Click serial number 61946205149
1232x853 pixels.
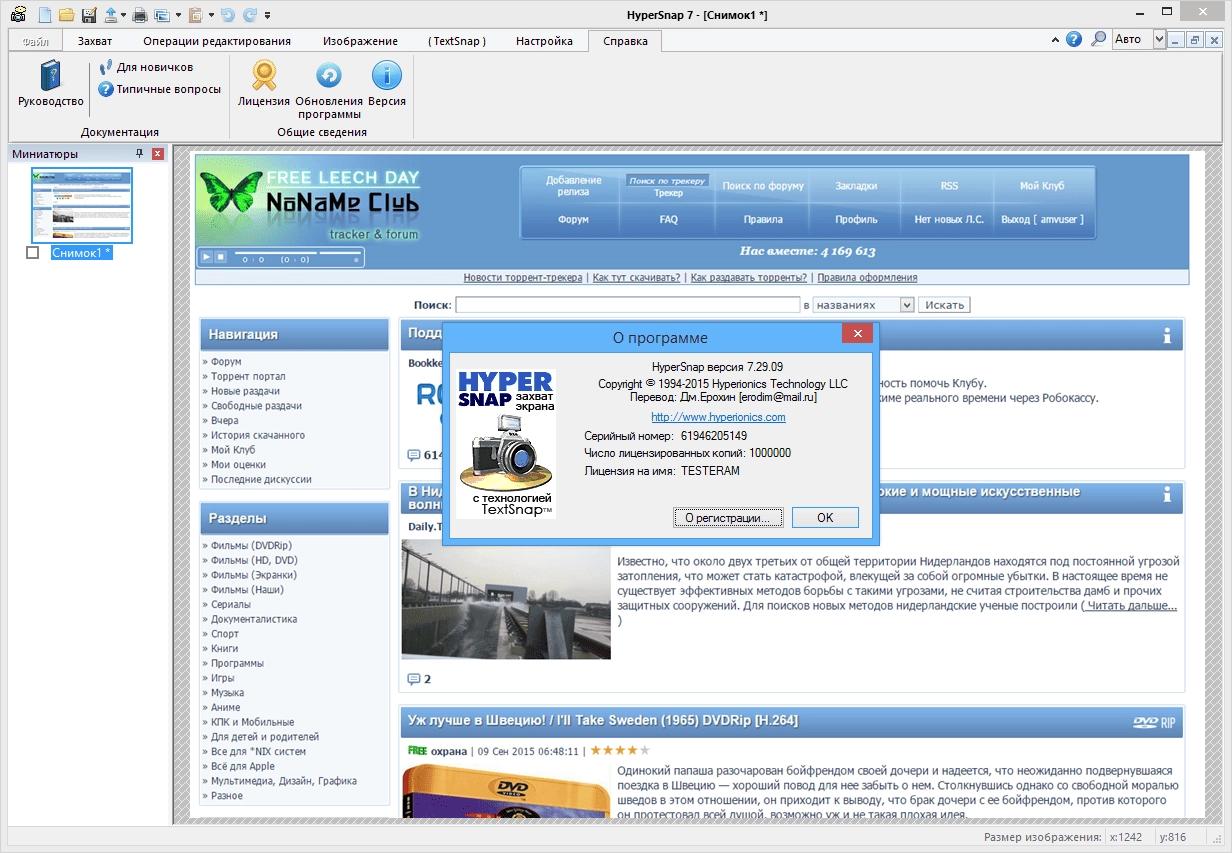(713, 436)
